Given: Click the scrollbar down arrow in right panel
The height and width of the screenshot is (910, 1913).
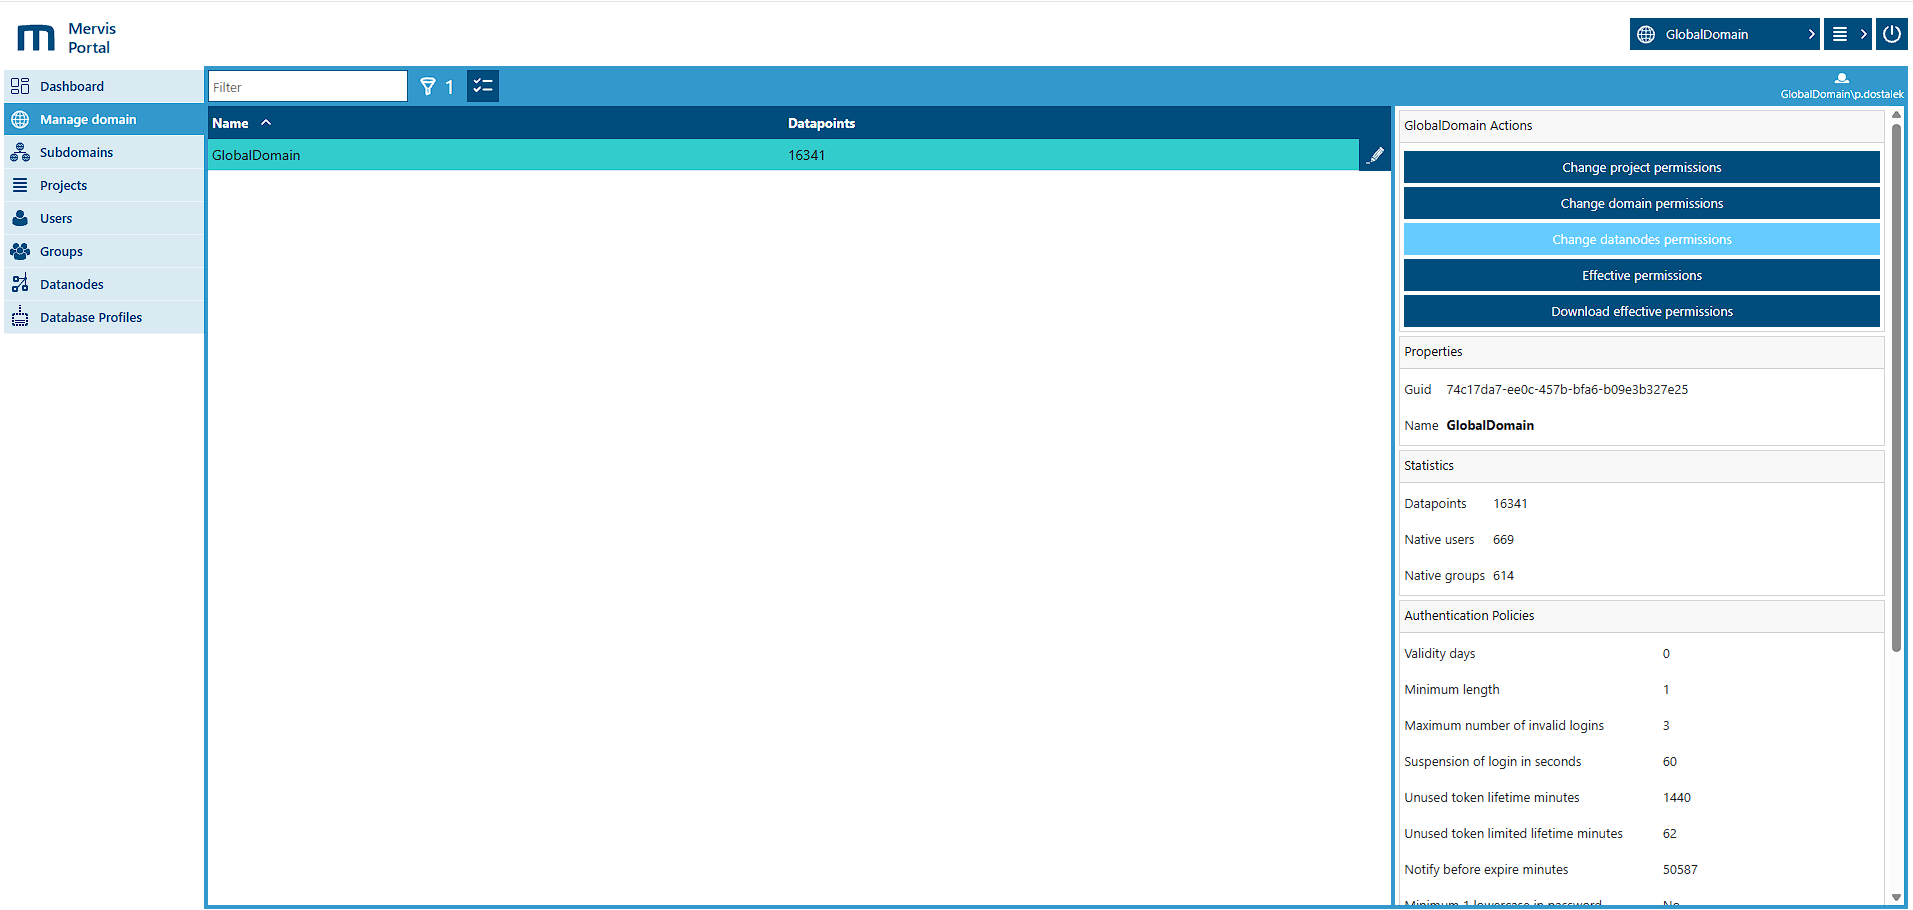Looking at the screenshot, I should (1896, 897).
